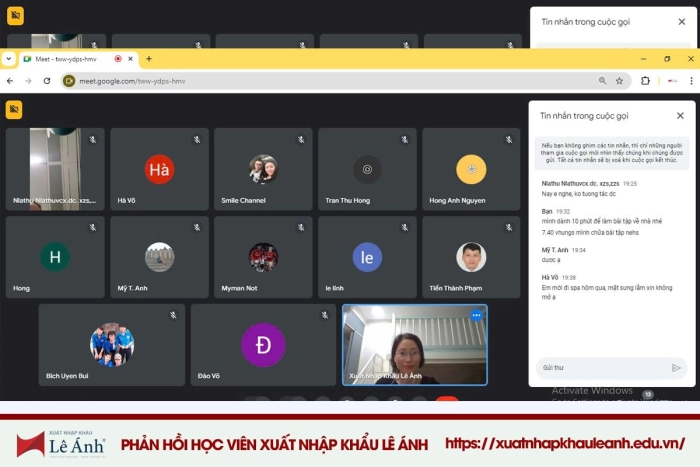Open browser extensions puzzle icon
700x467 pixels.
pos(645,81)
